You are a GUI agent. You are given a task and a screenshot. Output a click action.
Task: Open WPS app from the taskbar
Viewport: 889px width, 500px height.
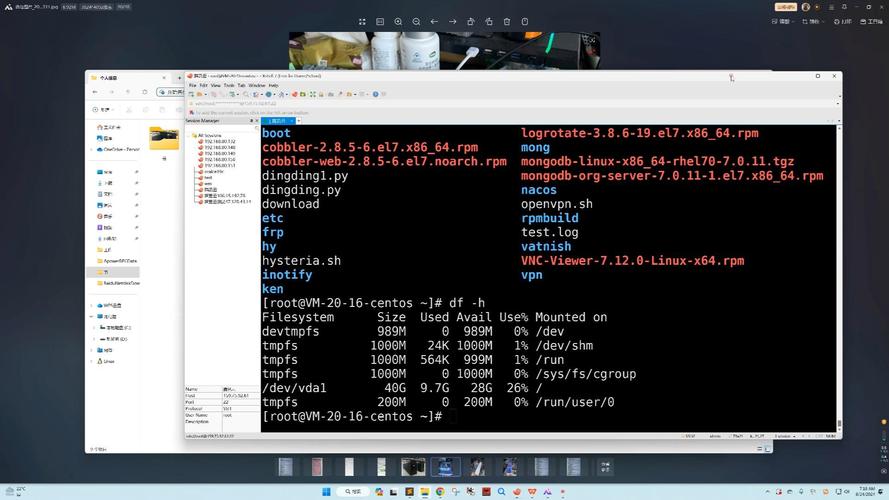(x=532, y=491)
